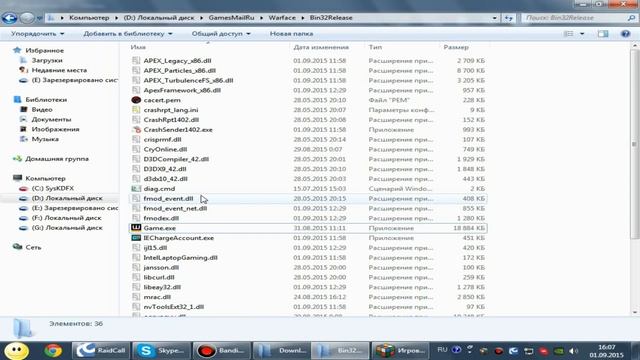Image resolution: width=640 pixels, height=360 pixels.
Task: Click the Forward navigation arrow
Action: [27, 18]
